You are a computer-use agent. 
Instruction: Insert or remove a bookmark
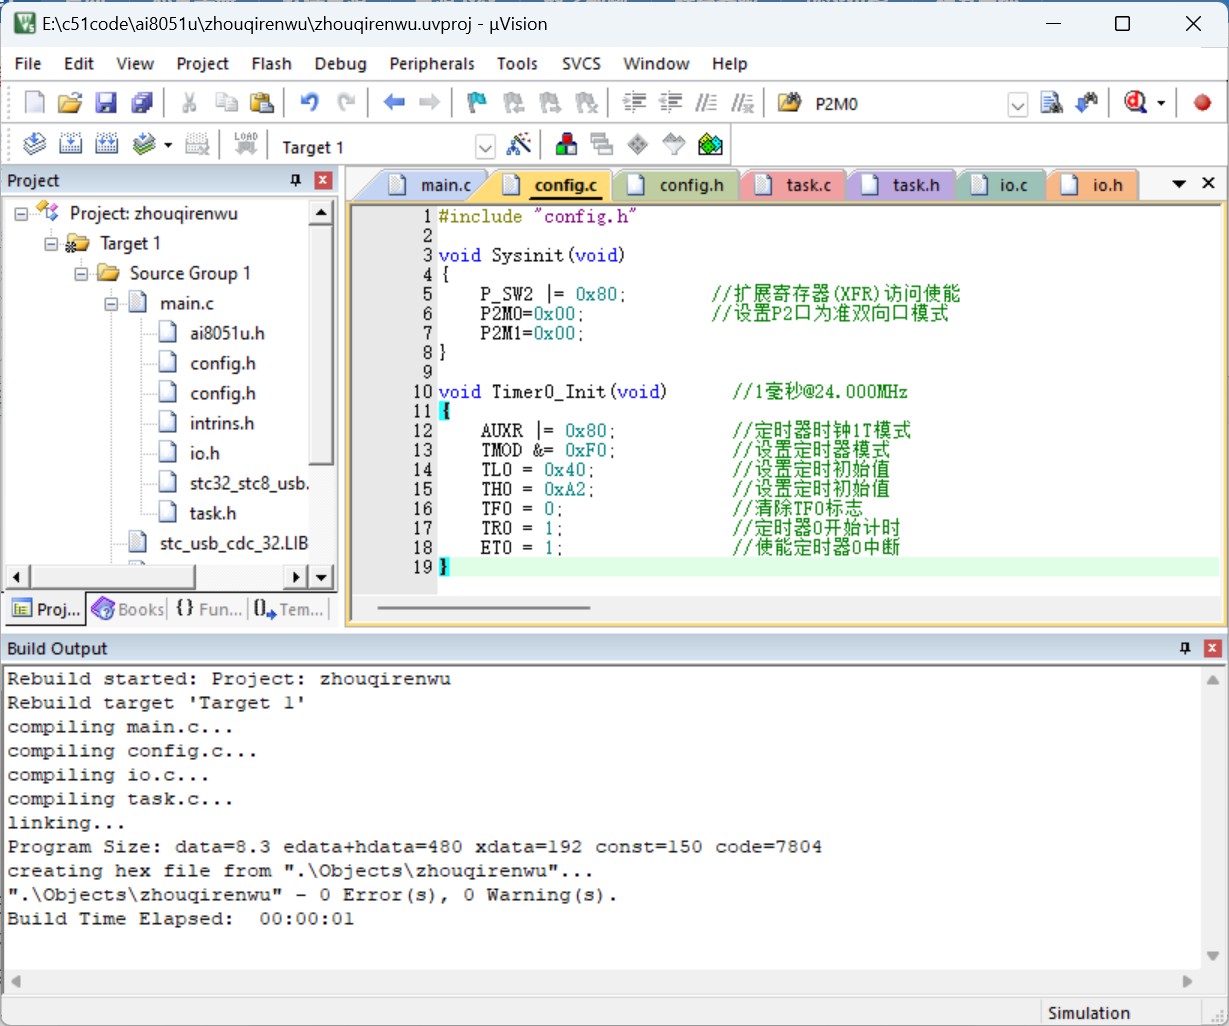pyautogui.click(x=477, y=103)
